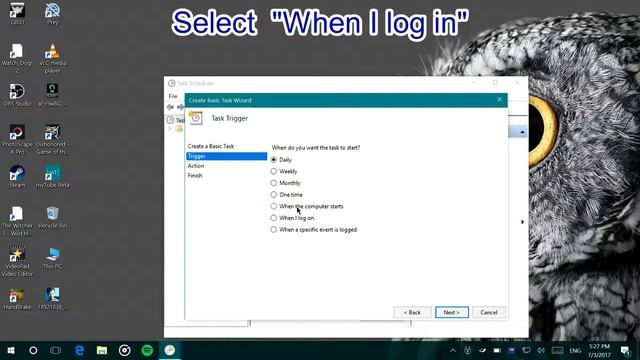Launch Microsoft Edge from taskbar

click(x=79, y=350)
